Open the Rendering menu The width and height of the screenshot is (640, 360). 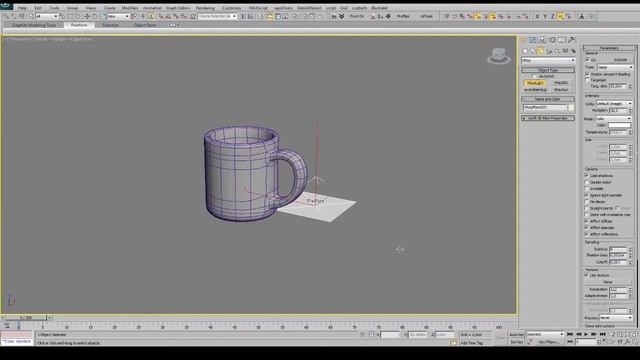(x=205, y=8)
